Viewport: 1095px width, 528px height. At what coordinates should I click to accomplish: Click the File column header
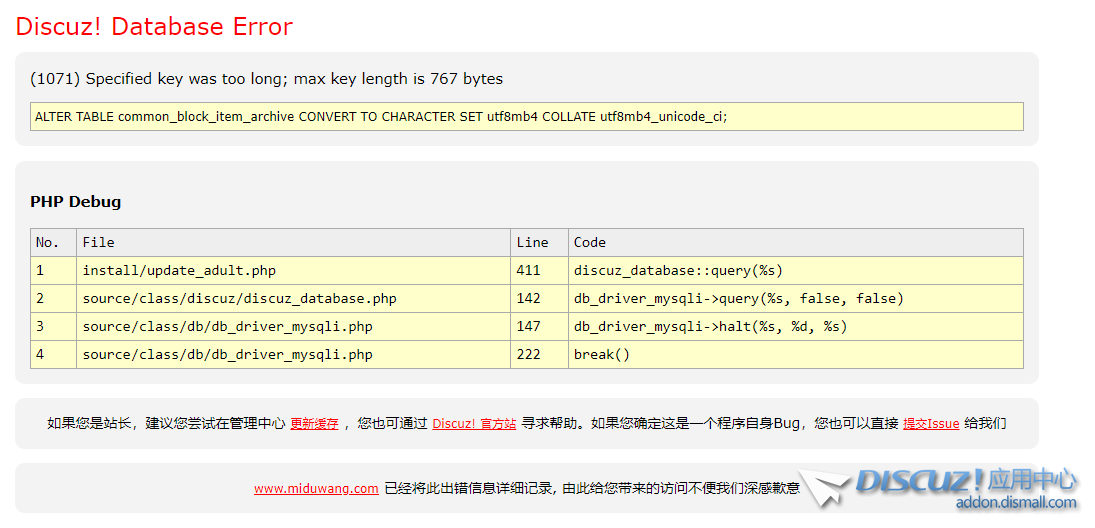tap(293, 242)
